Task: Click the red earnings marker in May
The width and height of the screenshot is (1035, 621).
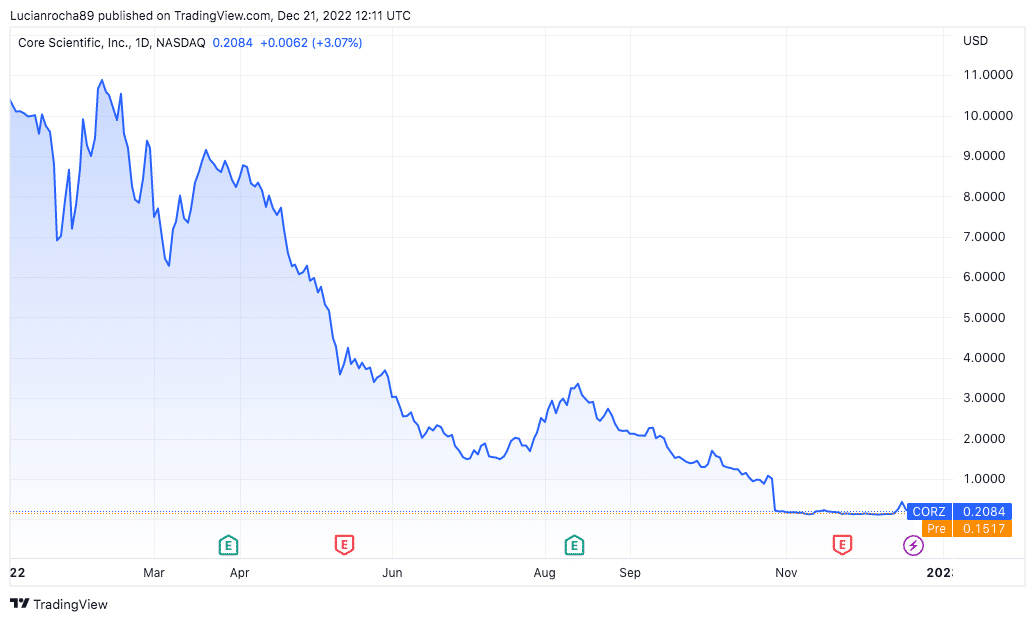Action: coord(344,545)
